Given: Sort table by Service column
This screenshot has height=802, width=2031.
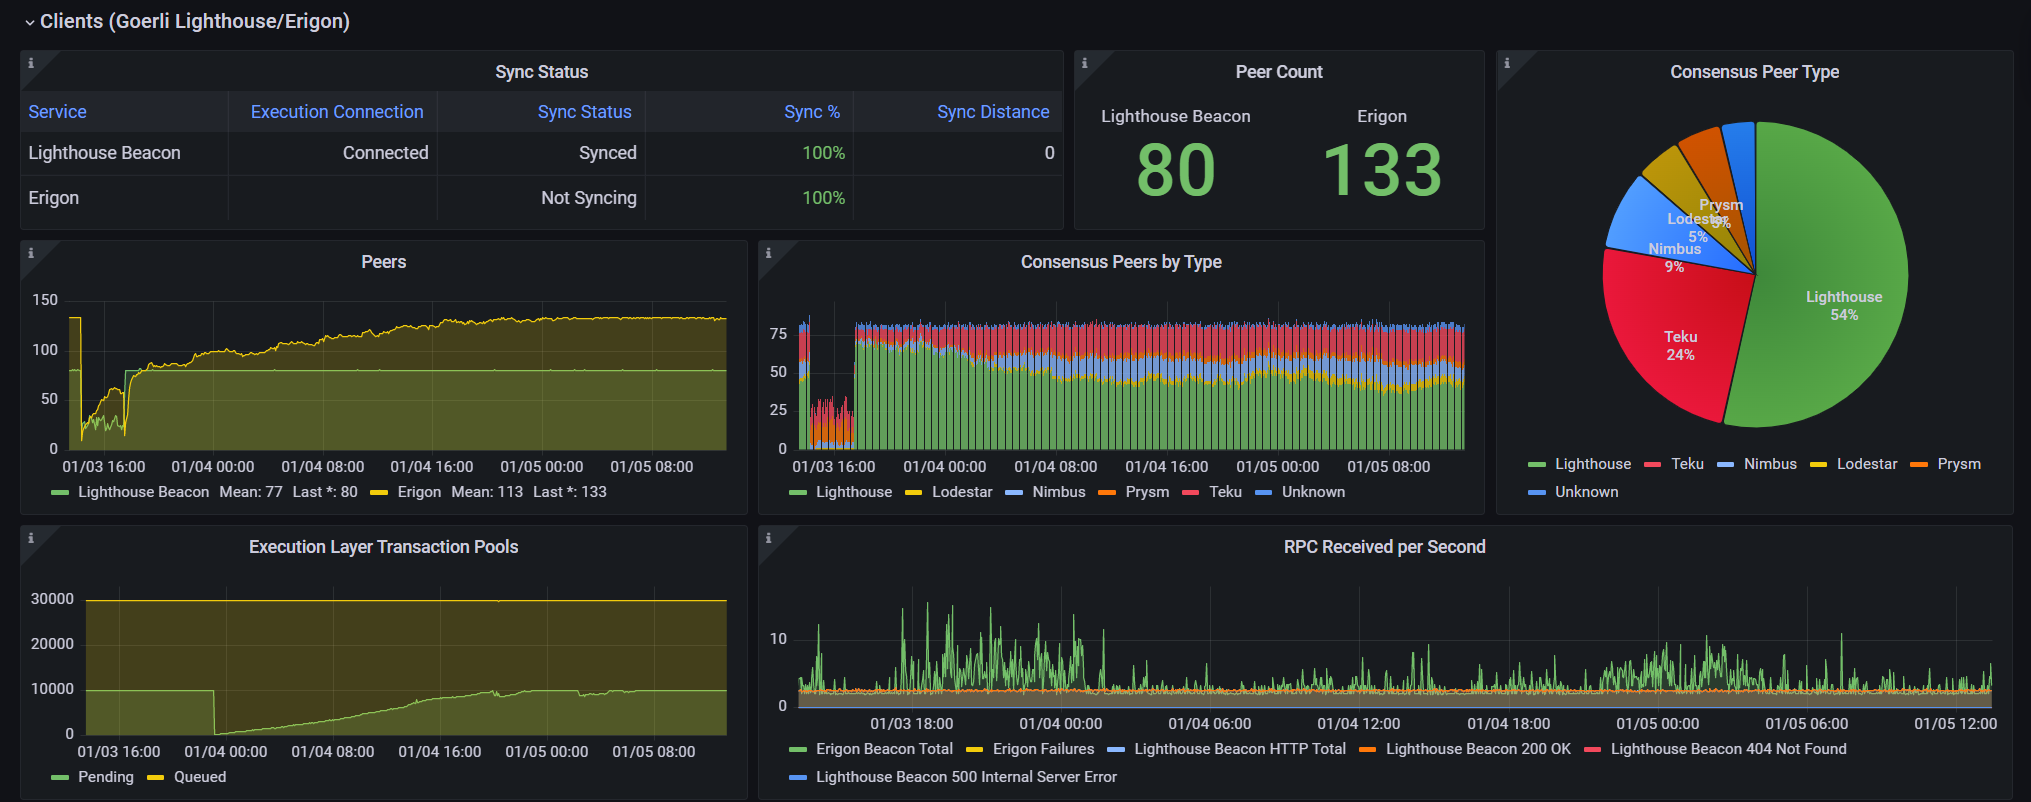Looking at the screenshot, I should click(57, 112).
